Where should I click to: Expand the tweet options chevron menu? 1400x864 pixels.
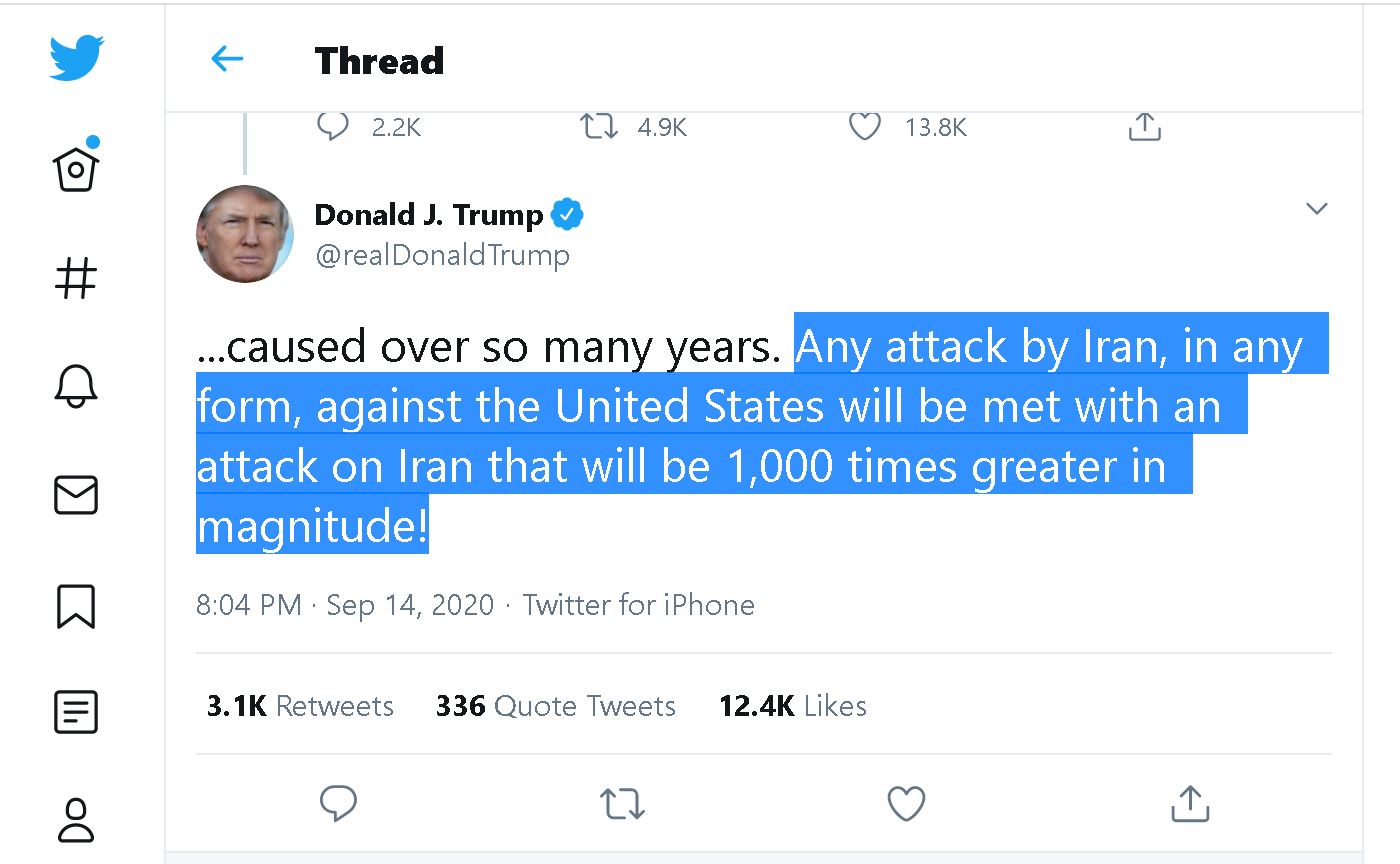tap(1317, 209)
